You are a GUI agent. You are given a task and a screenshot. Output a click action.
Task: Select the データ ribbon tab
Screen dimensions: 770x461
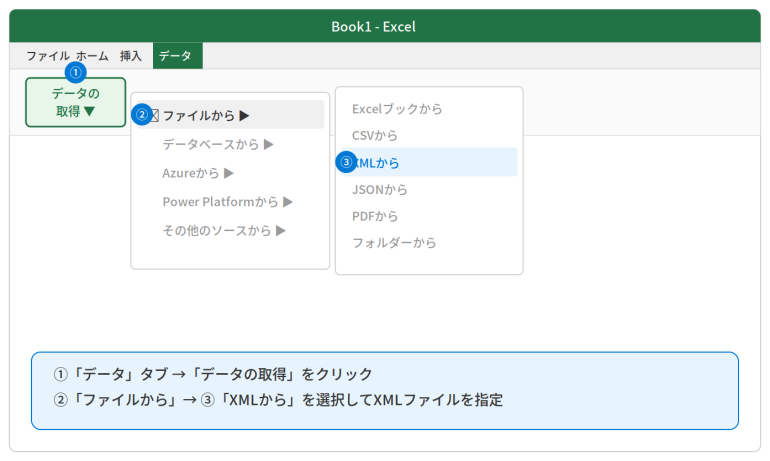178,56
